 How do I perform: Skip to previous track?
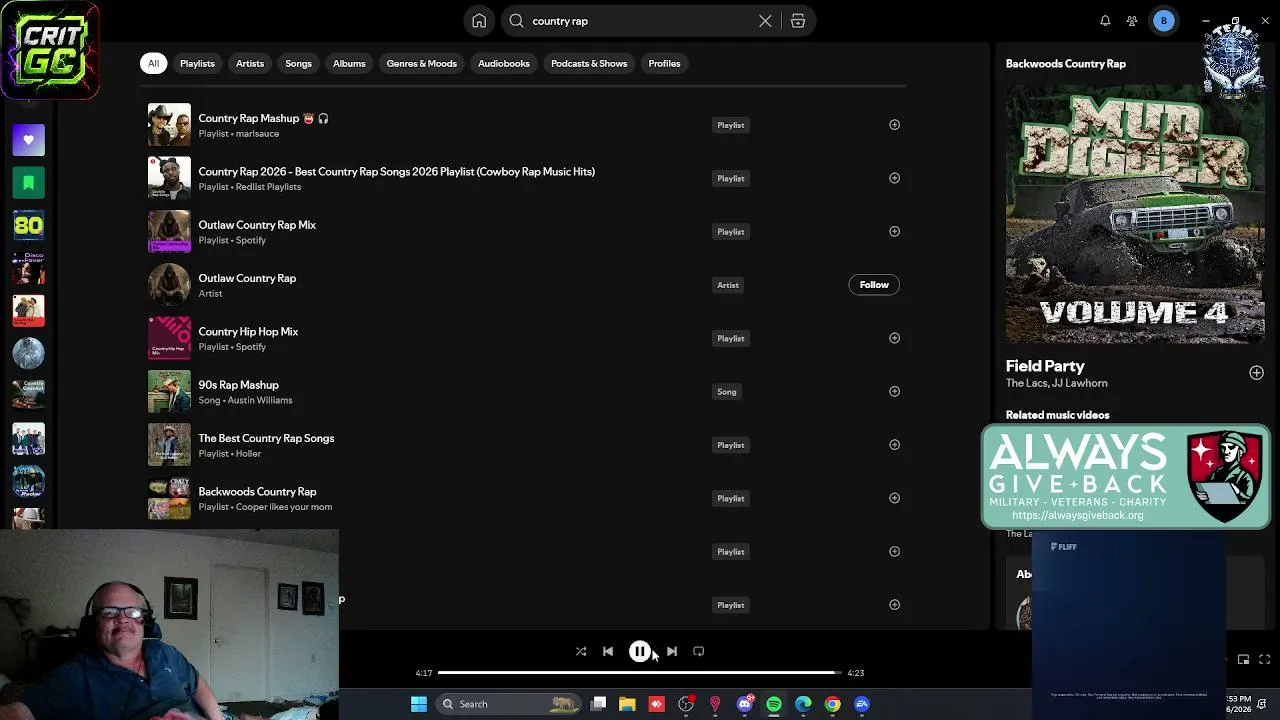point(608,651)
